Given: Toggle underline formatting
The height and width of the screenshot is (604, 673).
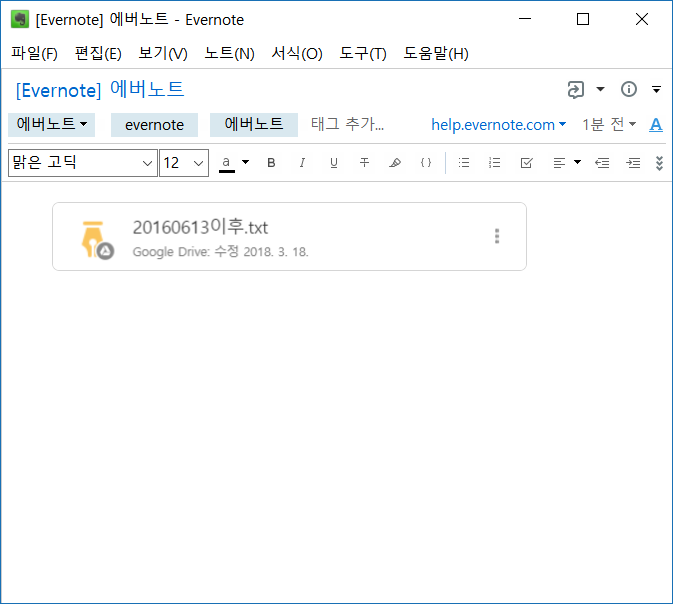Looking at the screenshot, I should (333, 163).
